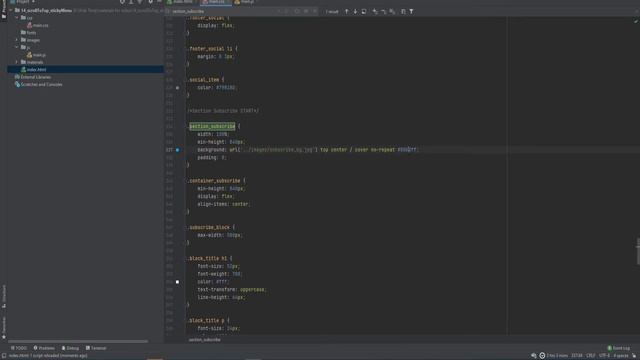The height and width of the screenshot is (360, 640).
Task: Click the inspections check mark indicator
Action: coord(636,21)
